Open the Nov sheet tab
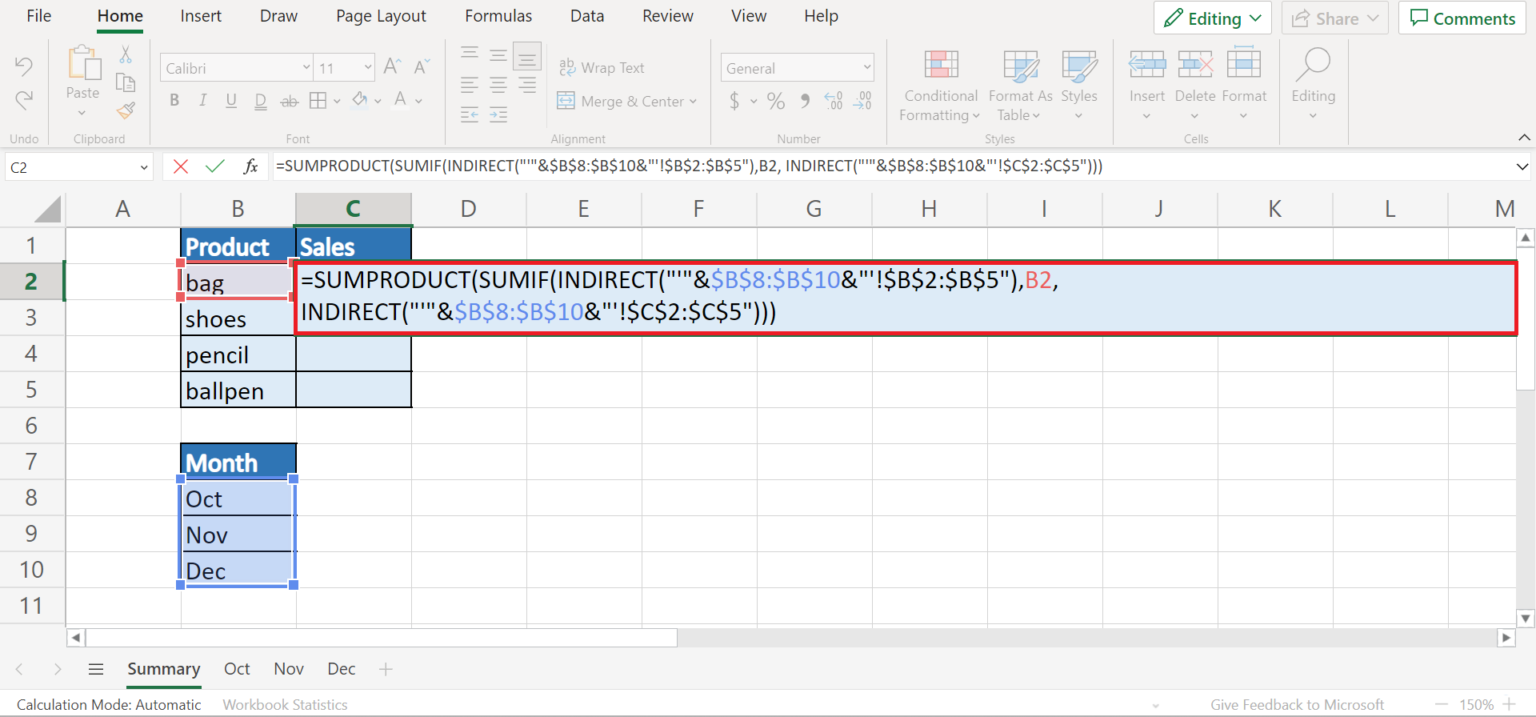The width and height of the screenshot is (1536, 717). click(288, 668)
